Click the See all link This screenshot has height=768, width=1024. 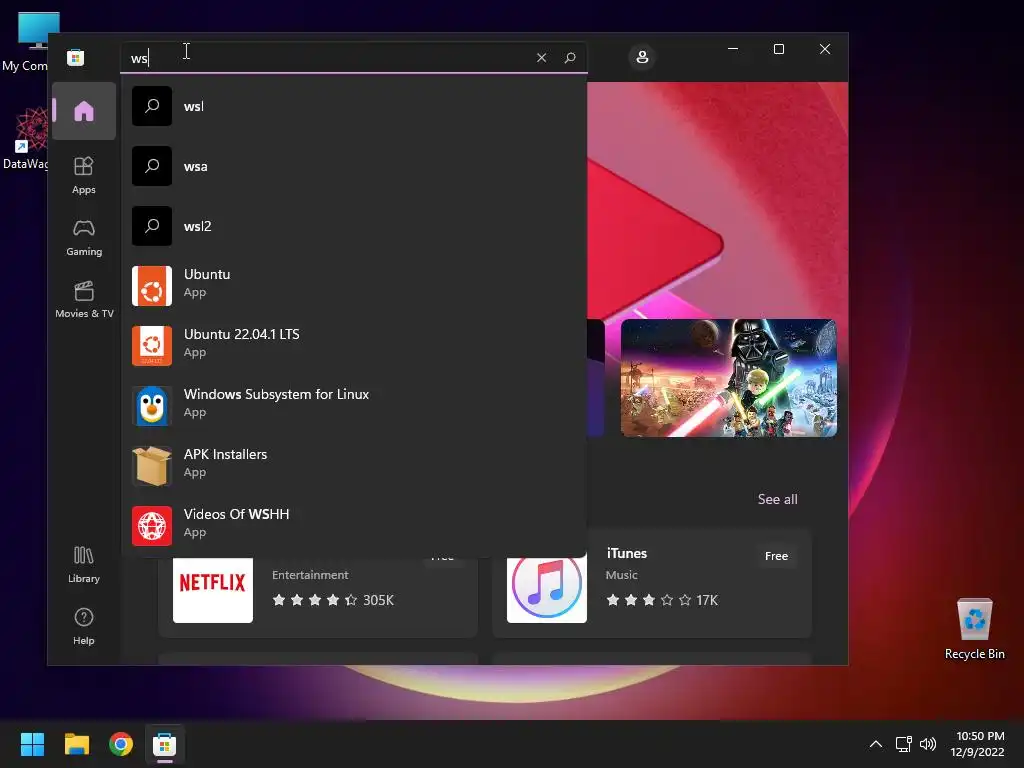[777, 499]
